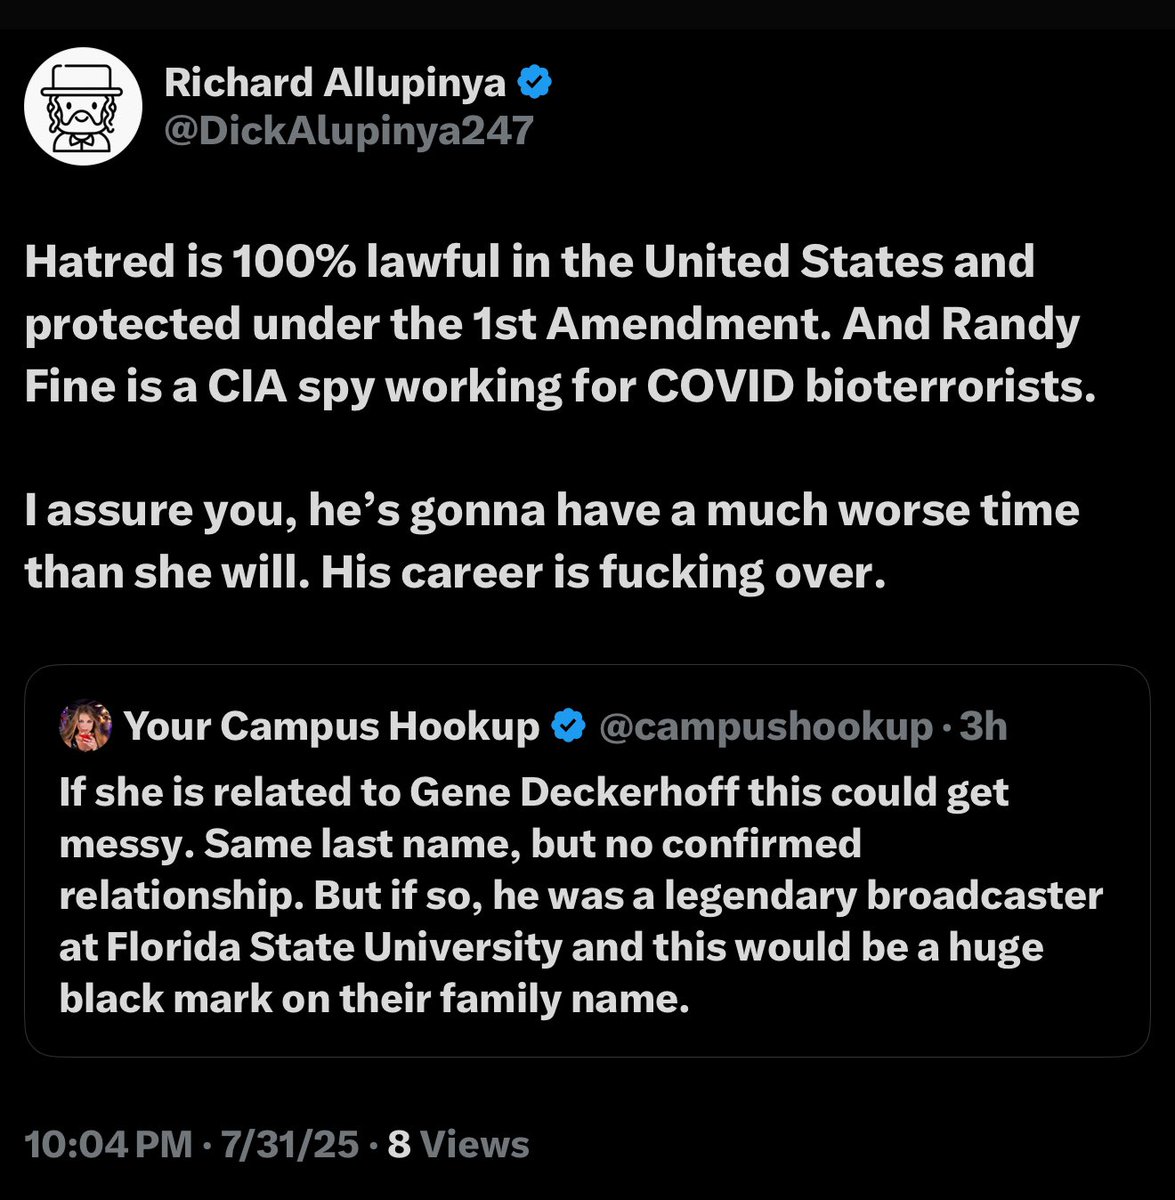Open the Richard Allupinya display name
The image size is (1175, 1200).
pos(335,83)
